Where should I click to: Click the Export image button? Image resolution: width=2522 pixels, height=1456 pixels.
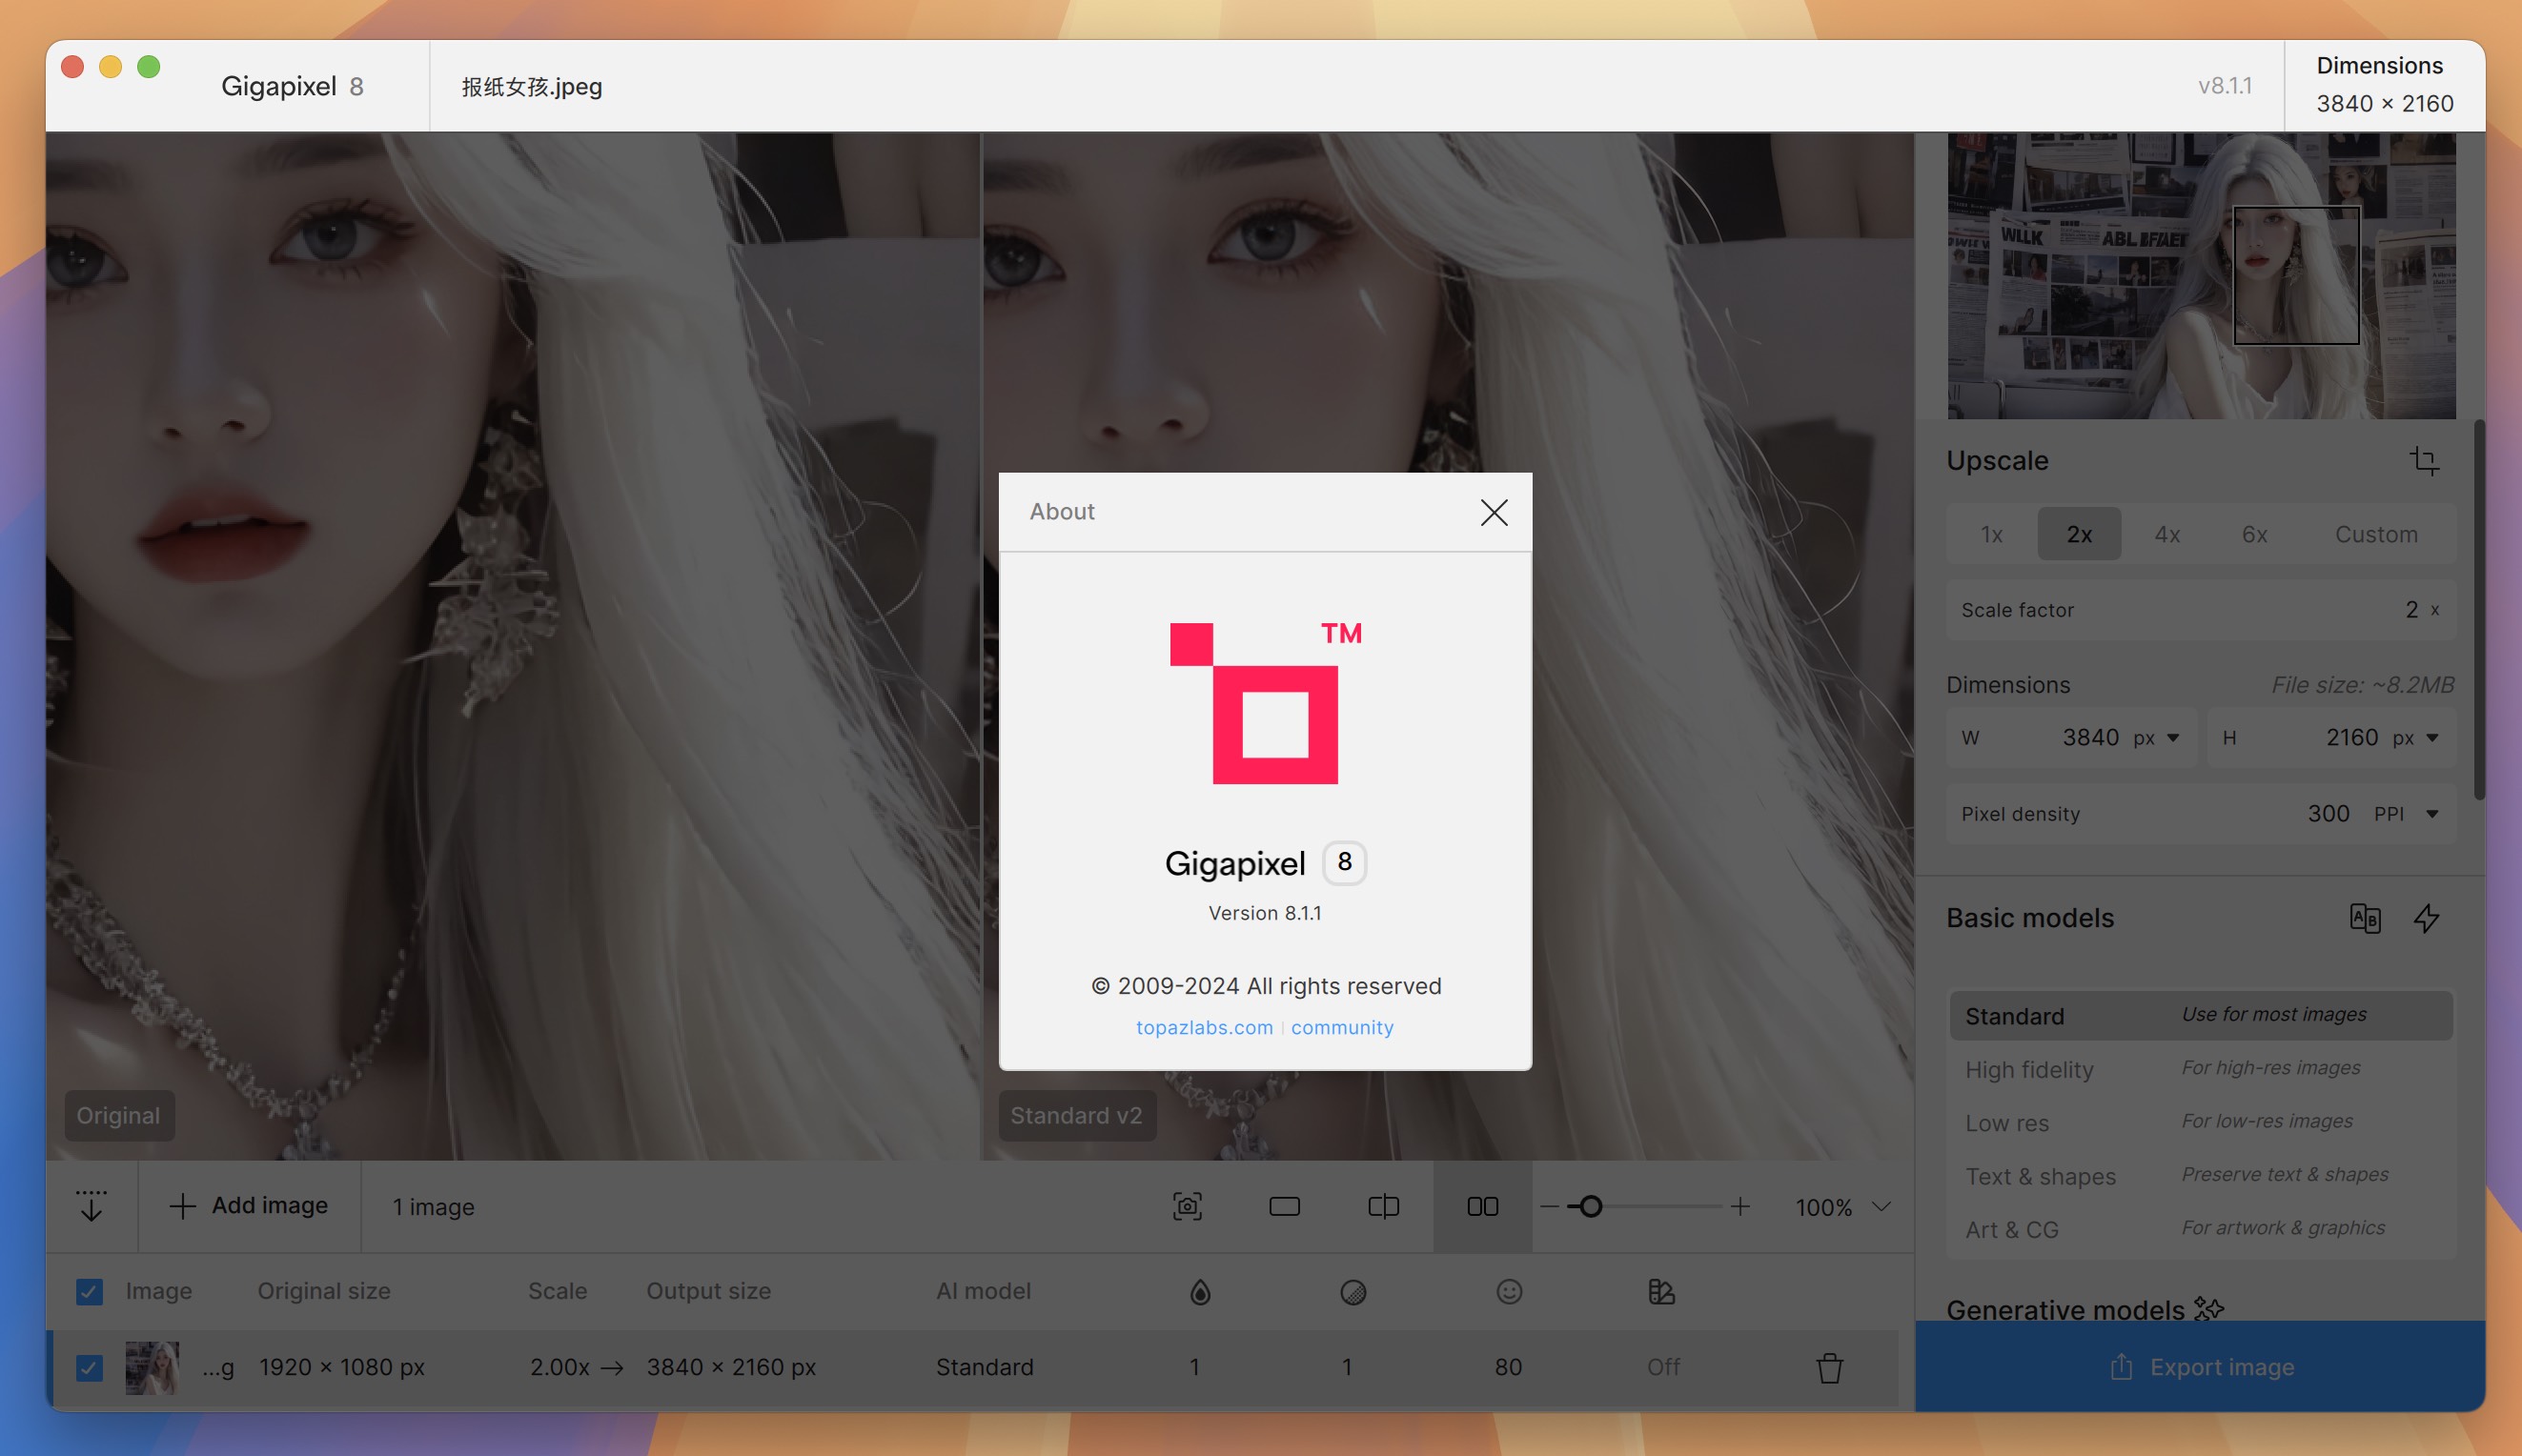coord(2200,1366)
